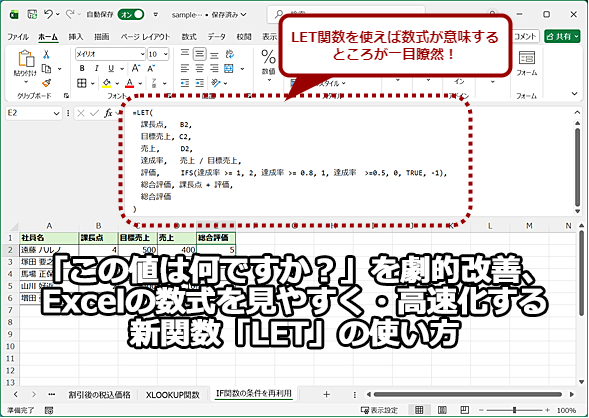The height and width of the screenshot is (418, 589).
Task: Select the ページ レイアウト ribbon tab
Action: [145, 37]
